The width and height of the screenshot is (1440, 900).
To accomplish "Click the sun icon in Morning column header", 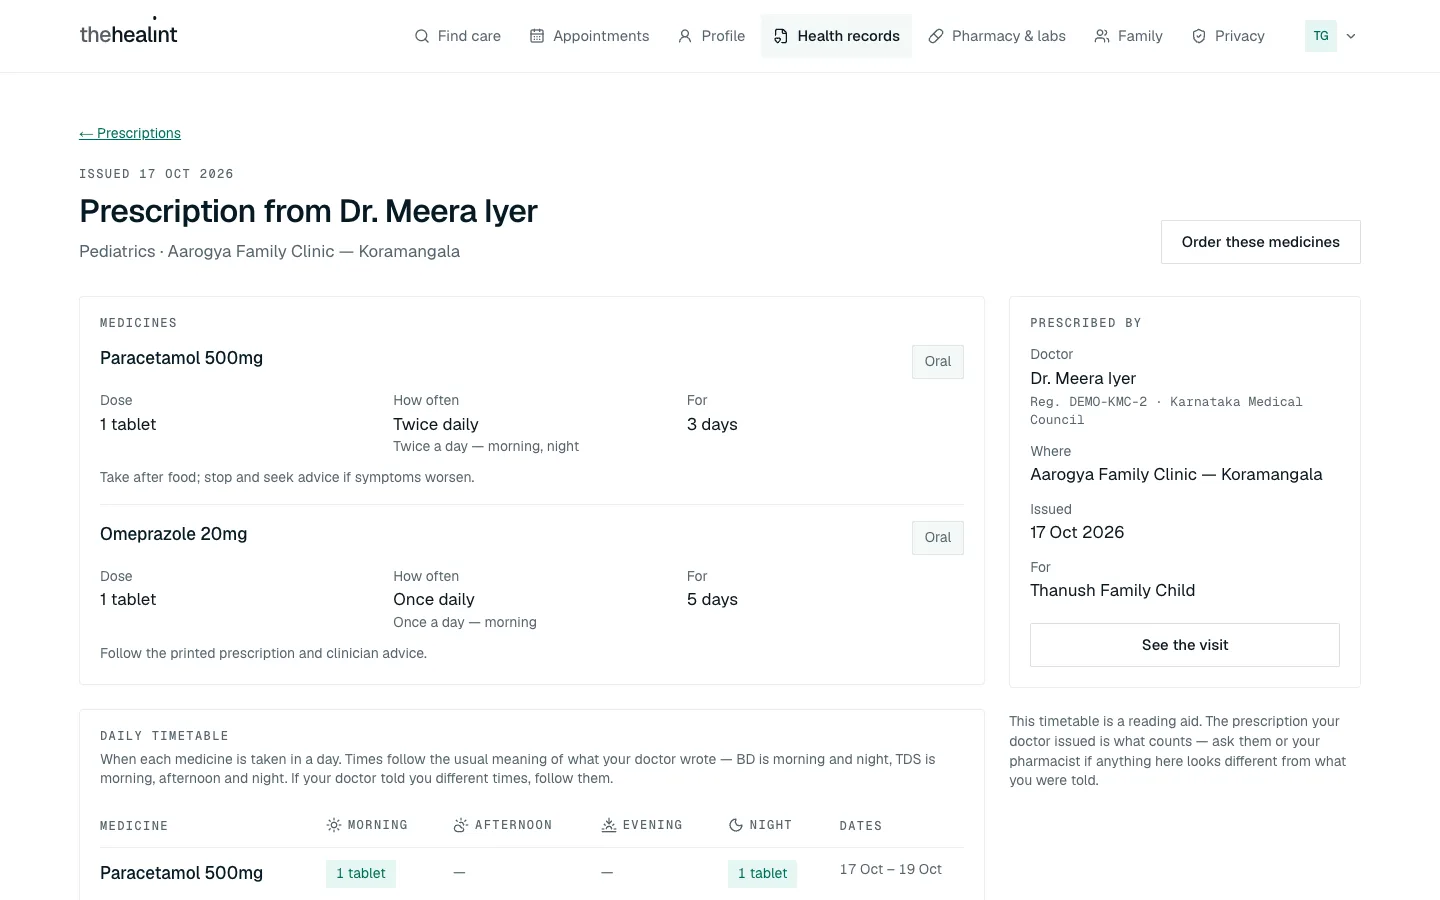I will pos(334,825).
